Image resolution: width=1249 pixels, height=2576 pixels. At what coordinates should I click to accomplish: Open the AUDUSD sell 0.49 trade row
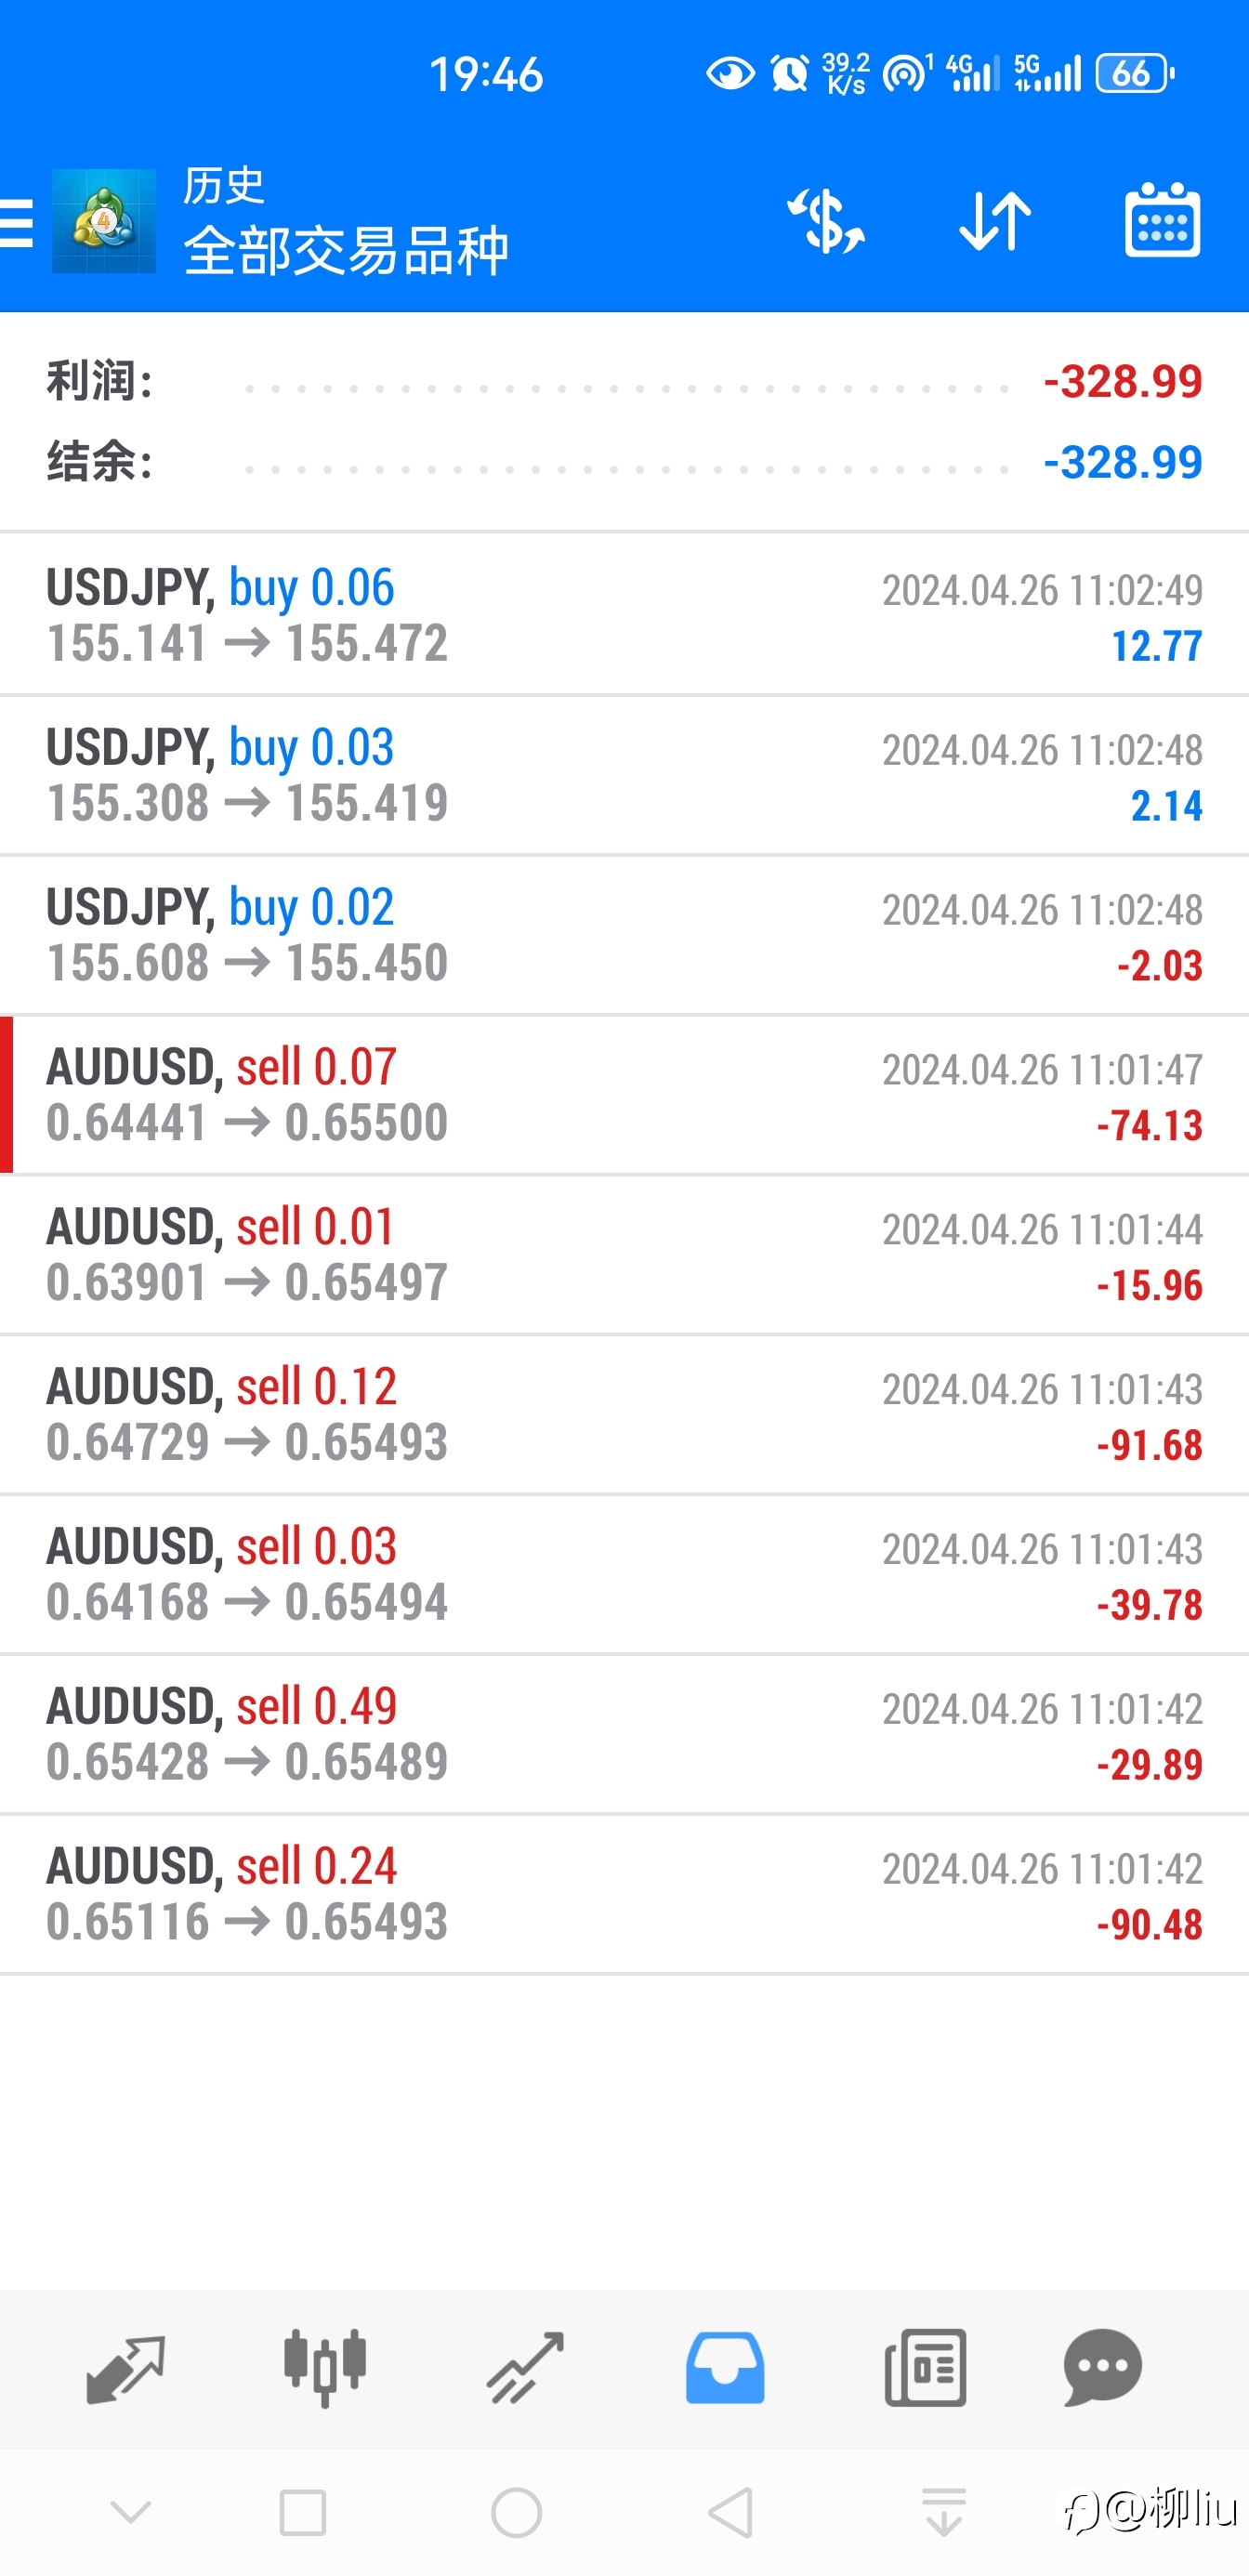click(624, 1734)
